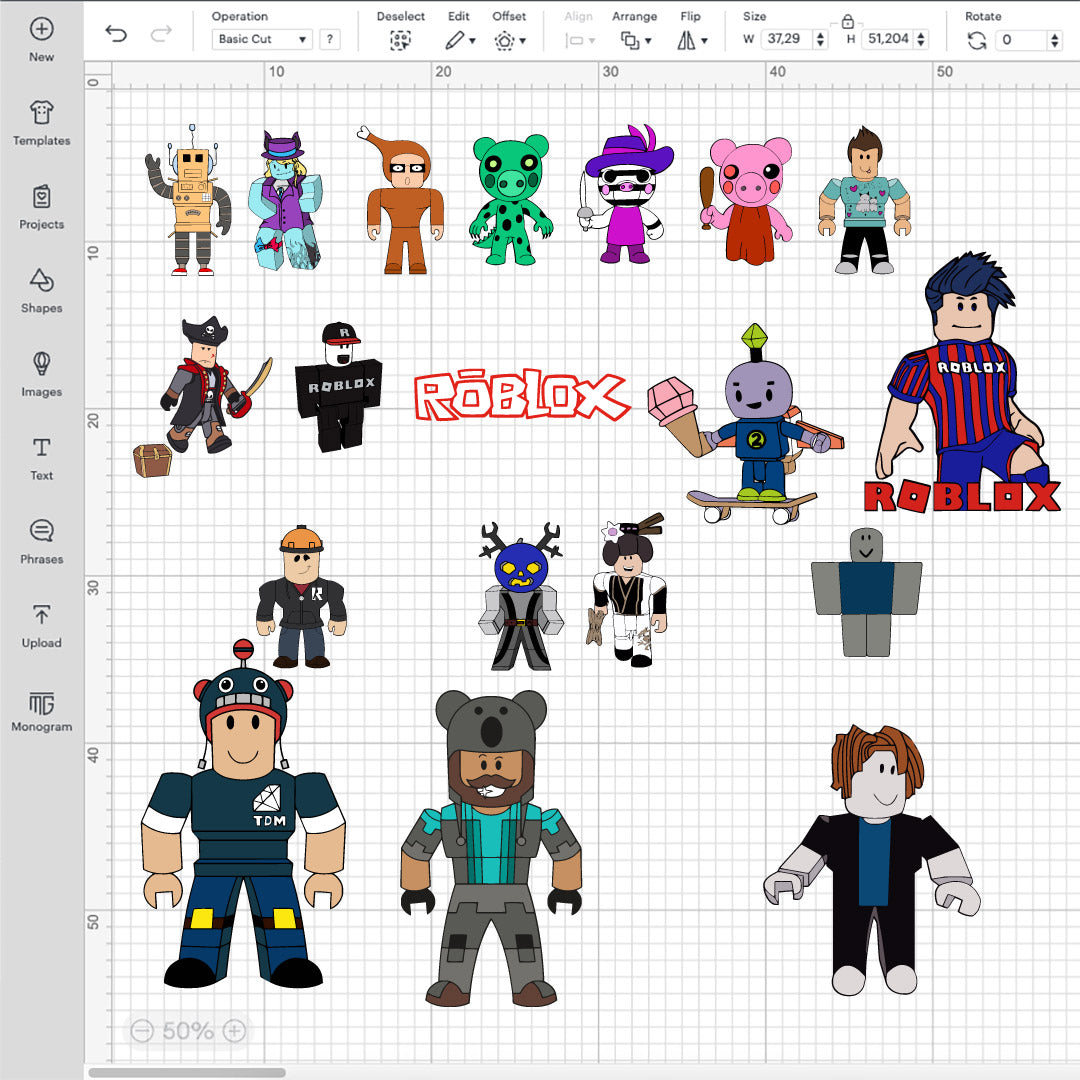Select the TDM shirt character
Image resolution: width=1080 pixels, height=1080 pixels.
243,814
